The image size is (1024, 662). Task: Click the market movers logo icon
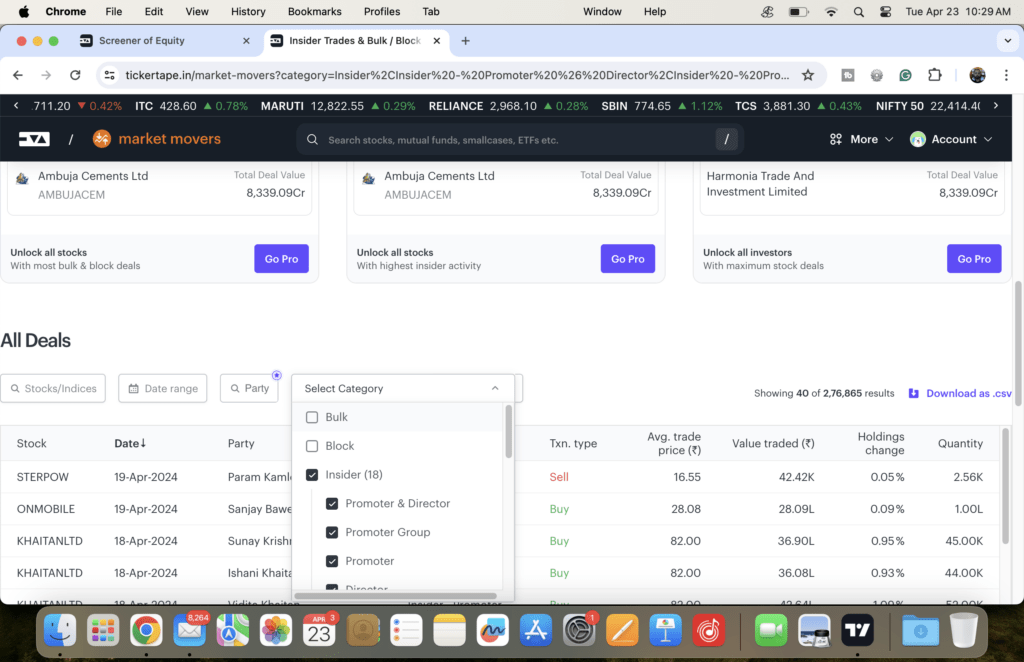[102, 139]
